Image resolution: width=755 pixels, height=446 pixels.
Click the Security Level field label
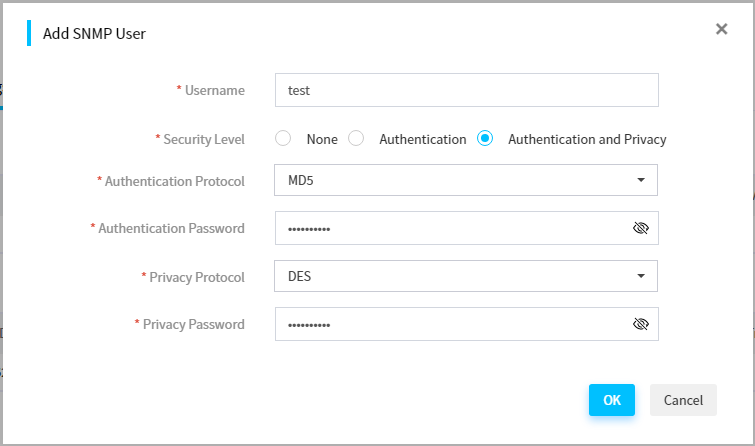(x=204, y=139)
